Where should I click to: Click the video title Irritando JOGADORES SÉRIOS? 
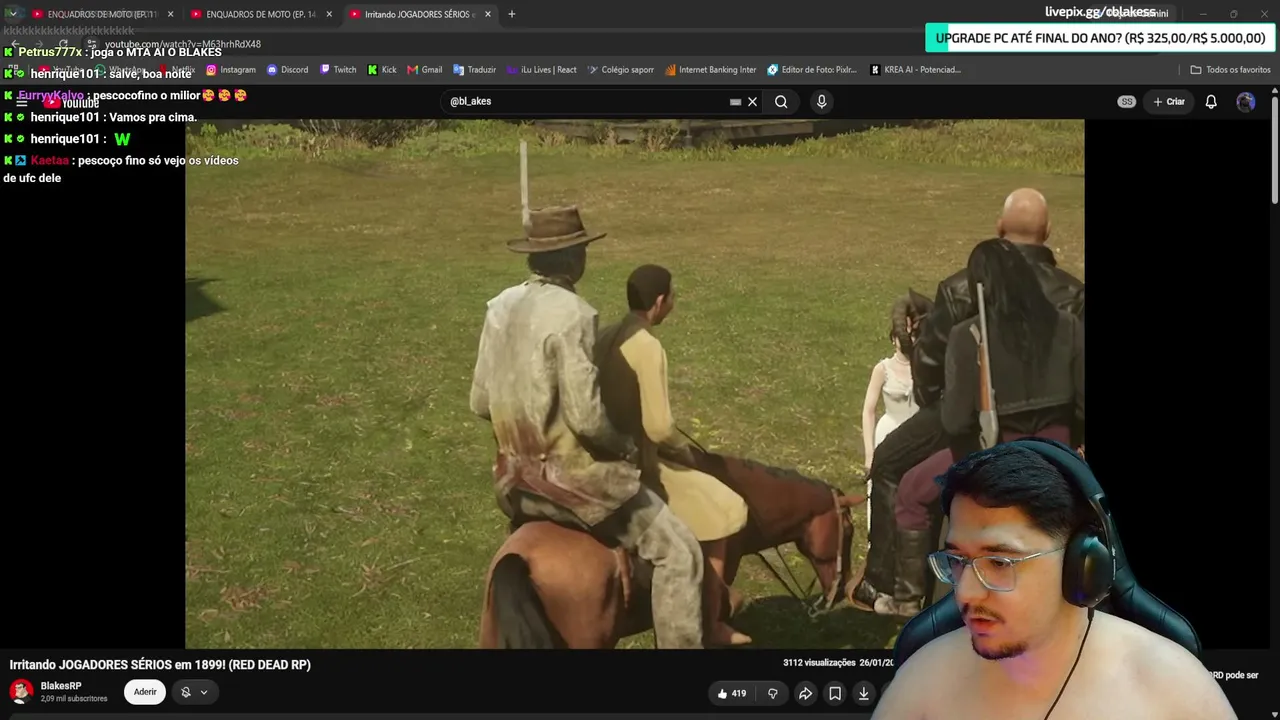click(160, 665)
